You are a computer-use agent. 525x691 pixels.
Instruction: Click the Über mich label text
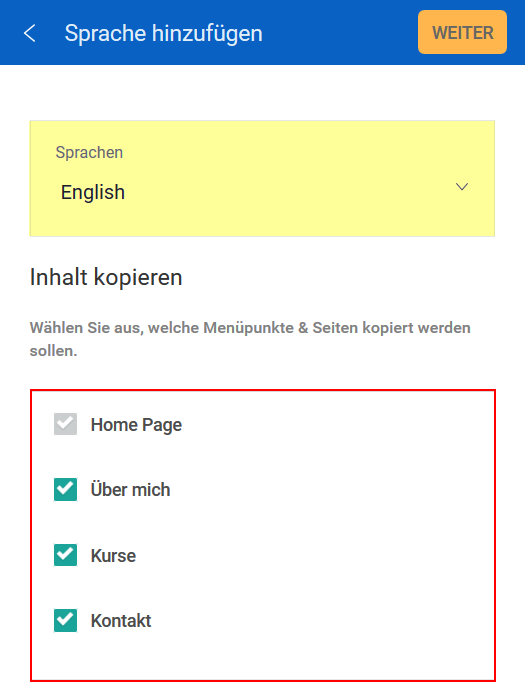point(130,490)
